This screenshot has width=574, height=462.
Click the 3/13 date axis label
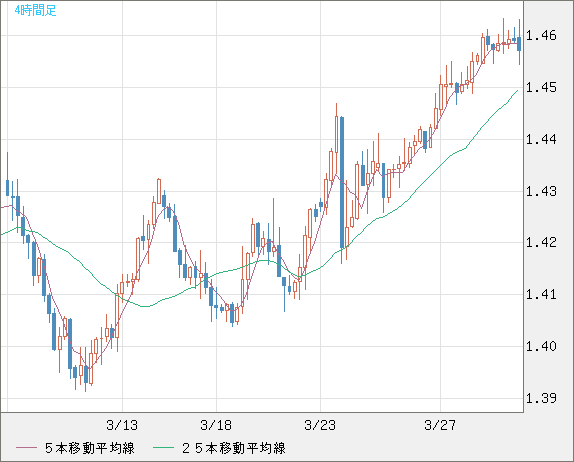[x=122, y=425]
